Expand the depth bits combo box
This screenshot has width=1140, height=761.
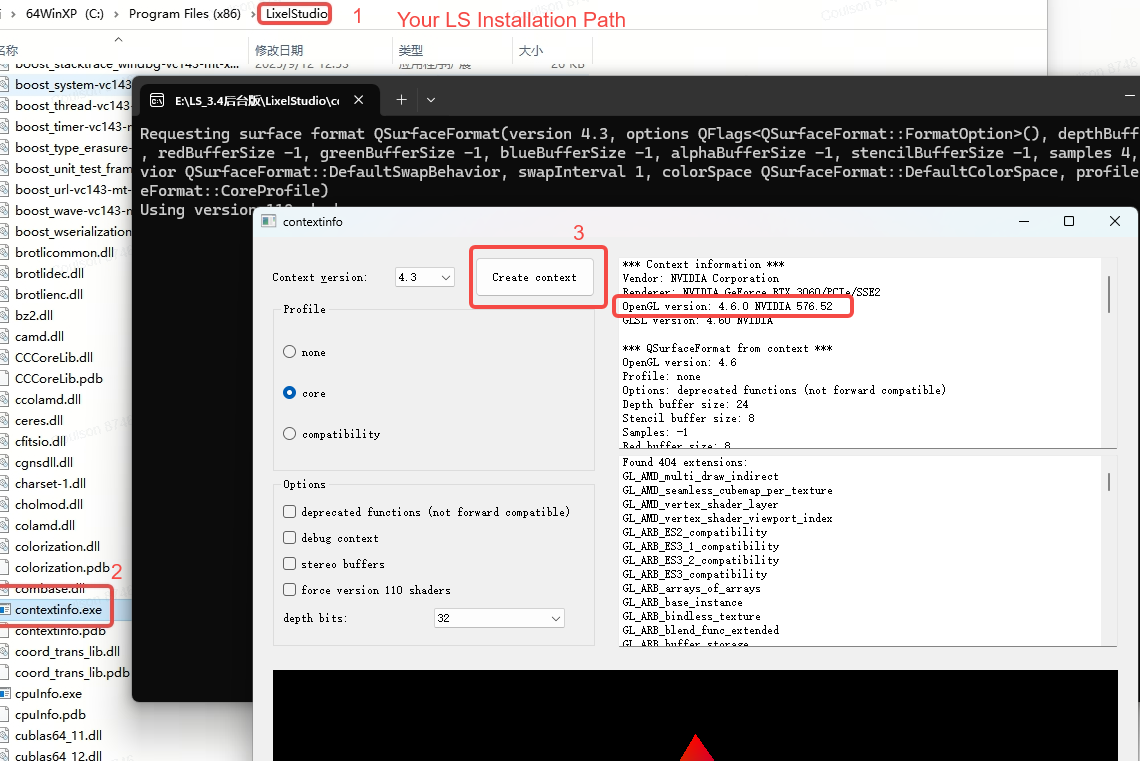(499, 618)
